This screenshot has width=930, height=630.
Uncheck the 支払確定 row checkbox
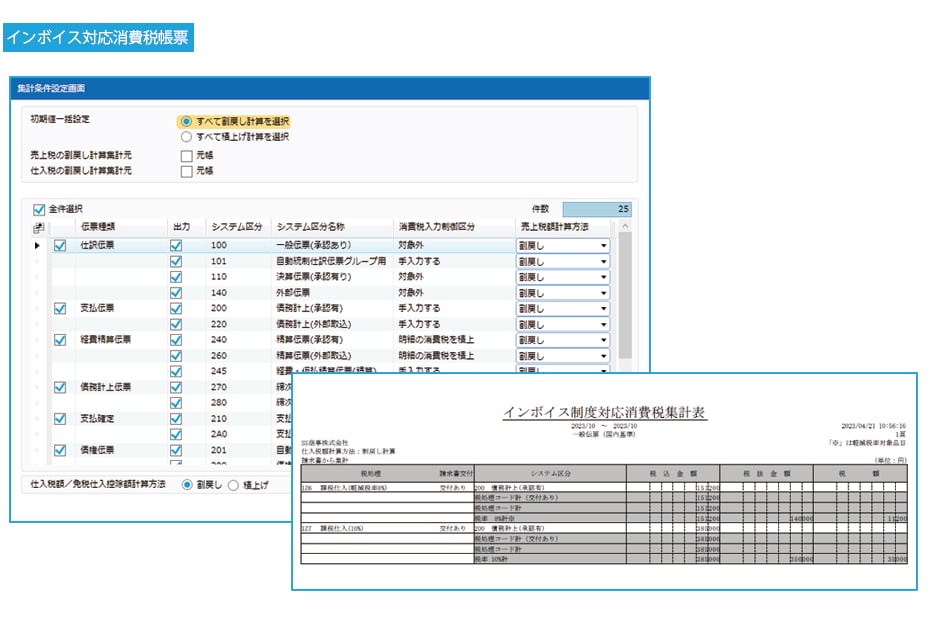pyautogui.click(x=60, y=419)
